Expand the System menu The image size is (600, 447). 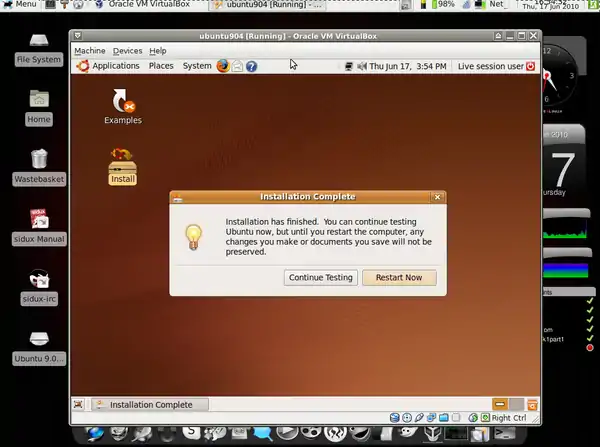click(x=197, y=66)
